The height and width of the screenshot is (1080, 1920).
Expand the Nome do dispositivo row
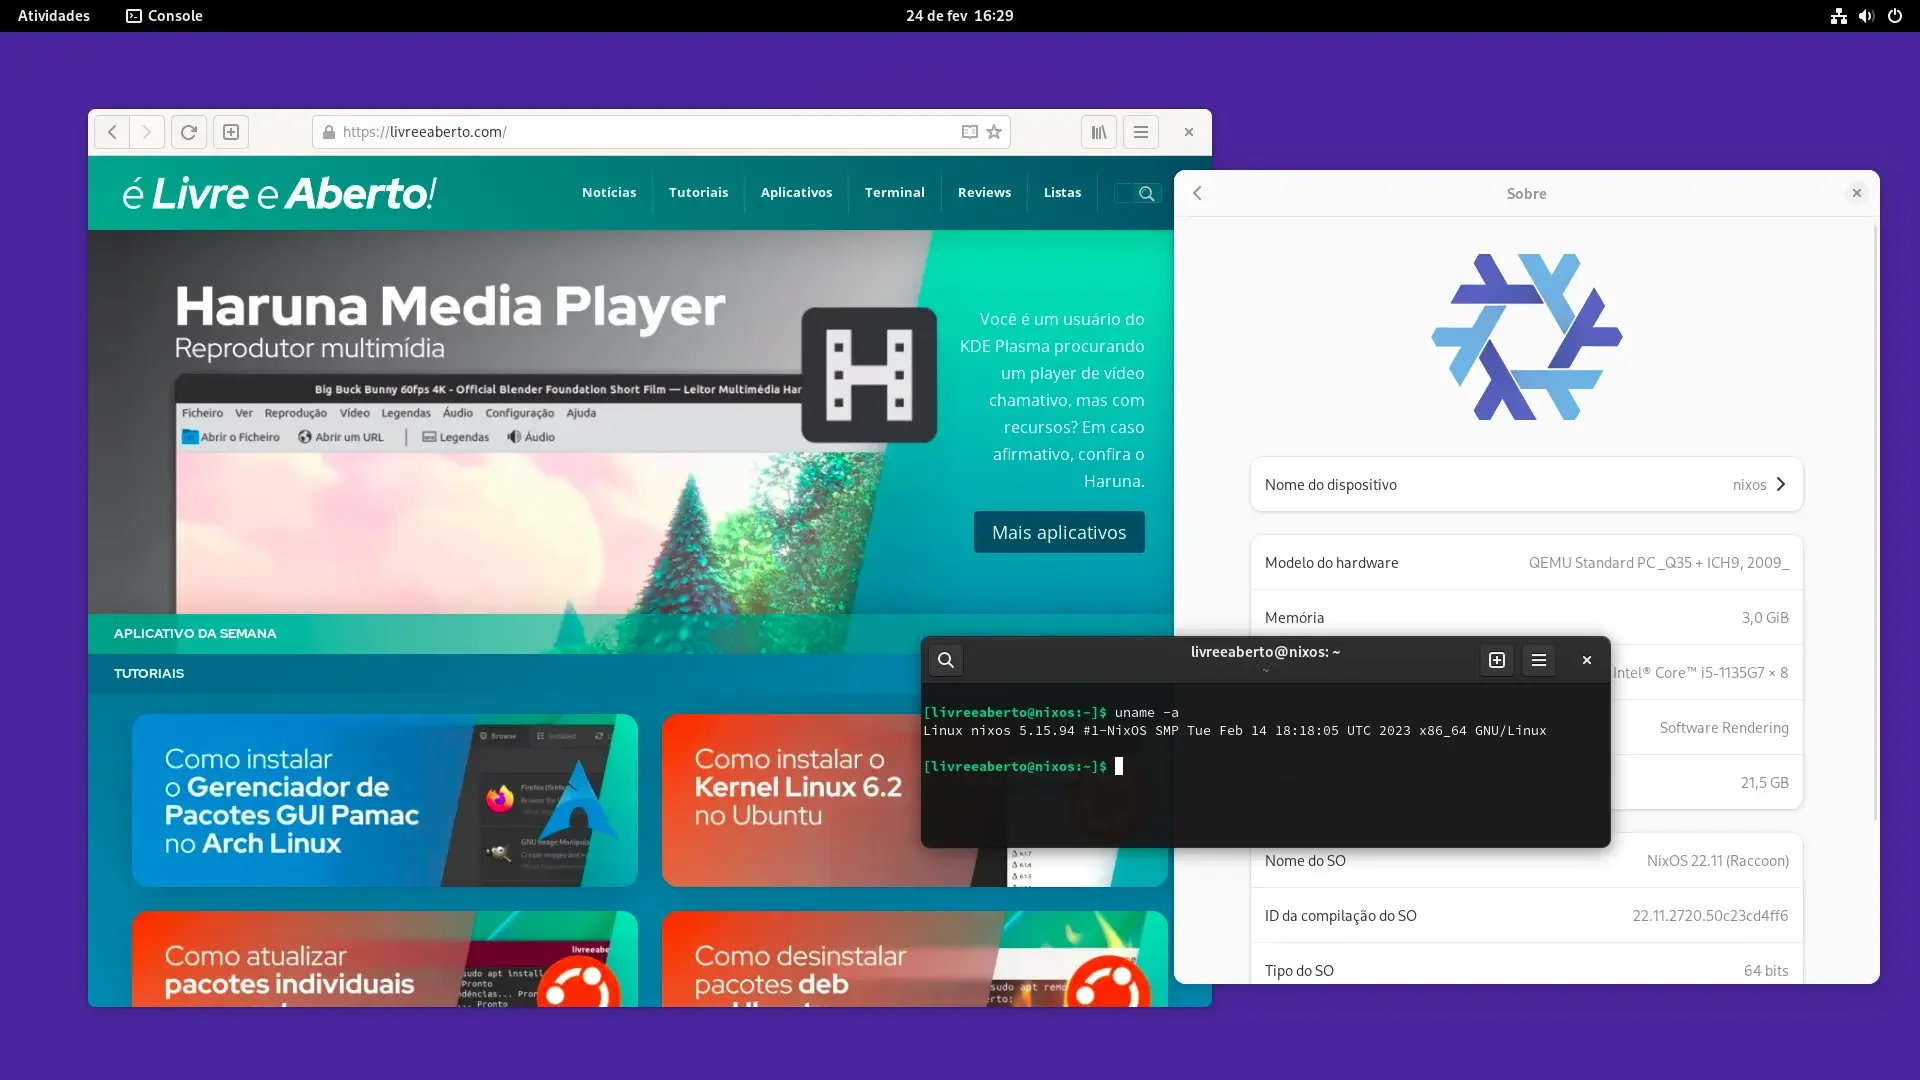pyautogui.click(x=1526, y=485)
